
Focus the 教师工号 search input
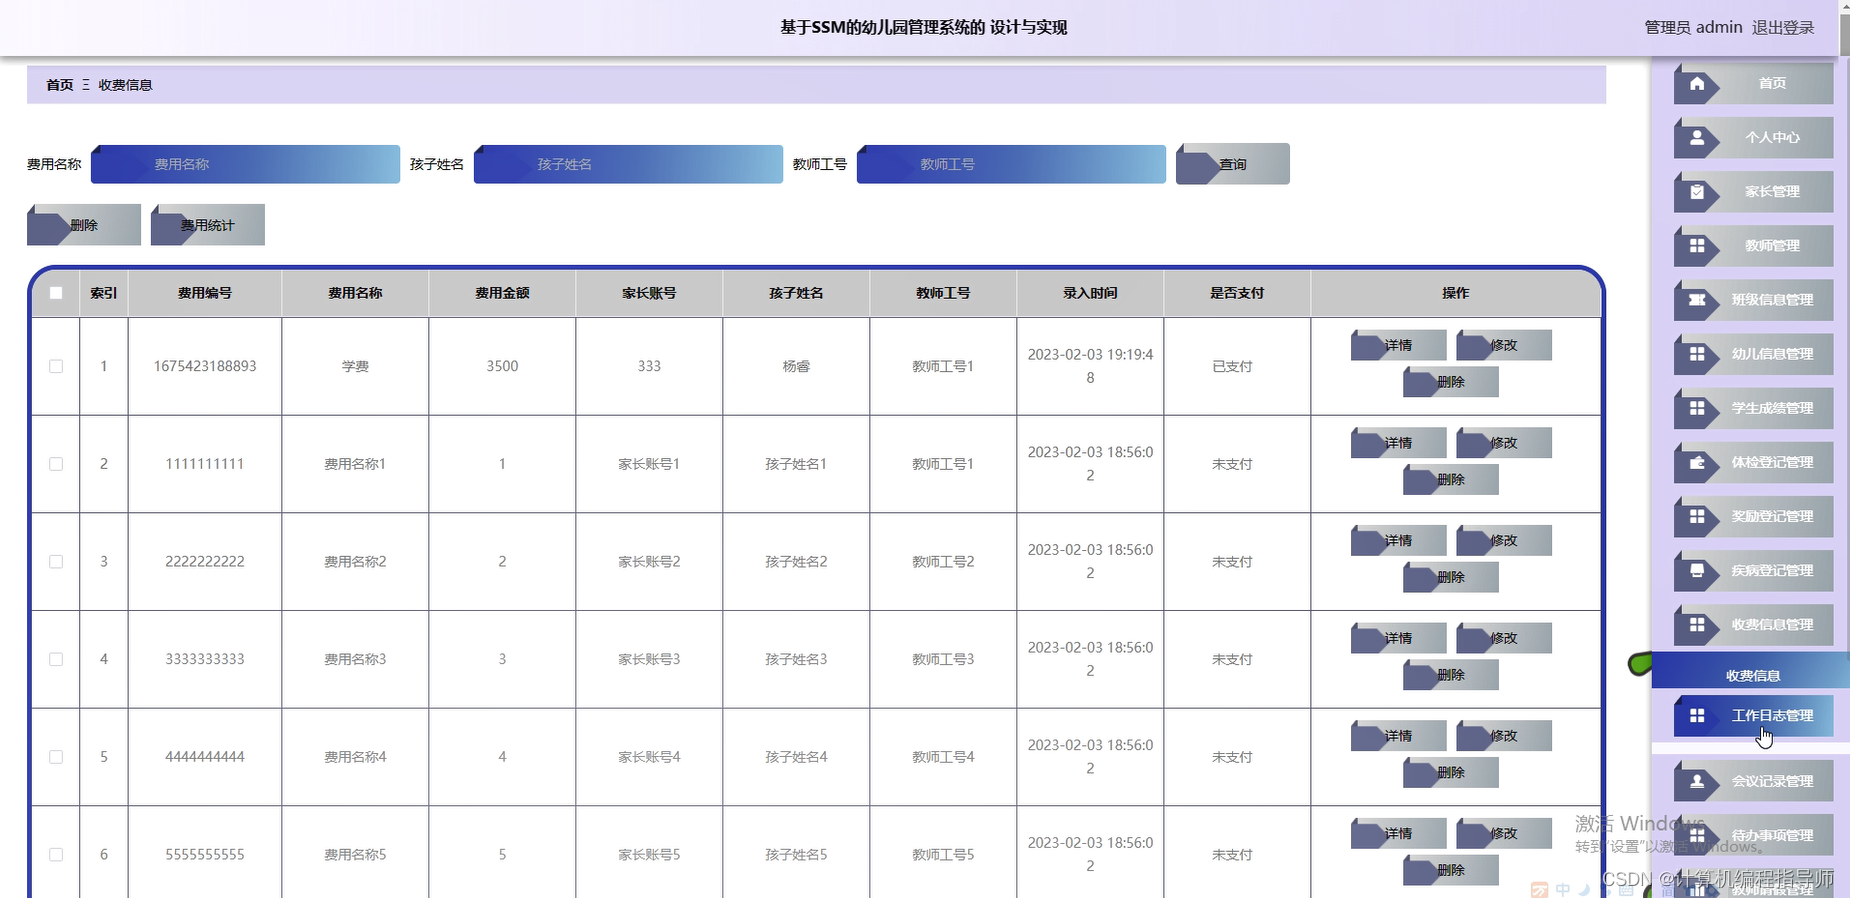pos(1011,164)
